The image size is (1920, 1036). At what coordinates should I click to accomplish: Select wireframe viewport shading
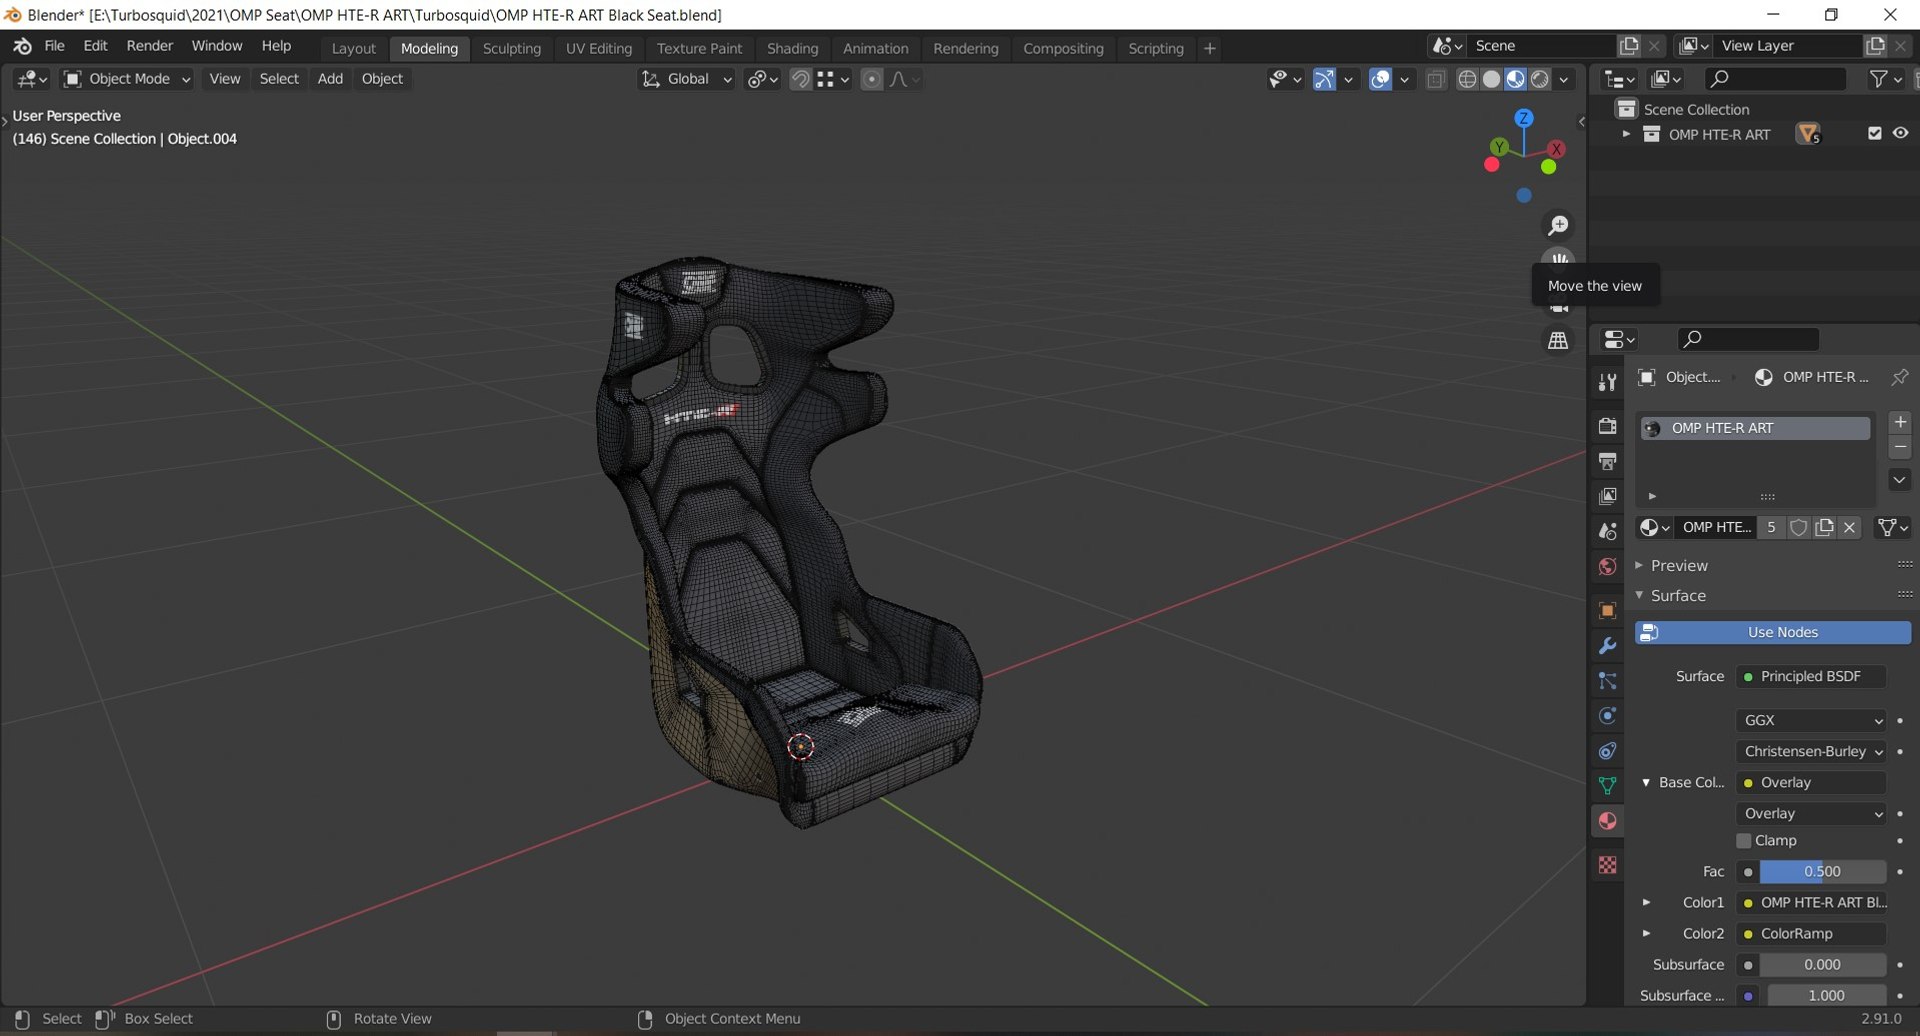pyautogui.click(x=1467, y=79)
